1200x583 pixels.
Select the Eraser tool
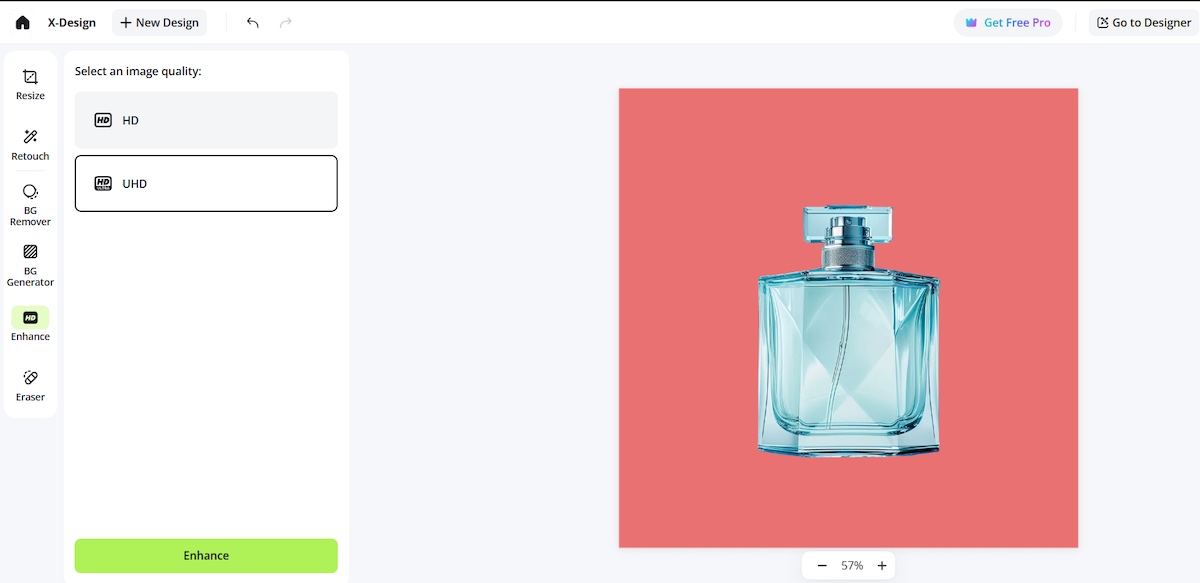point(30,385)
